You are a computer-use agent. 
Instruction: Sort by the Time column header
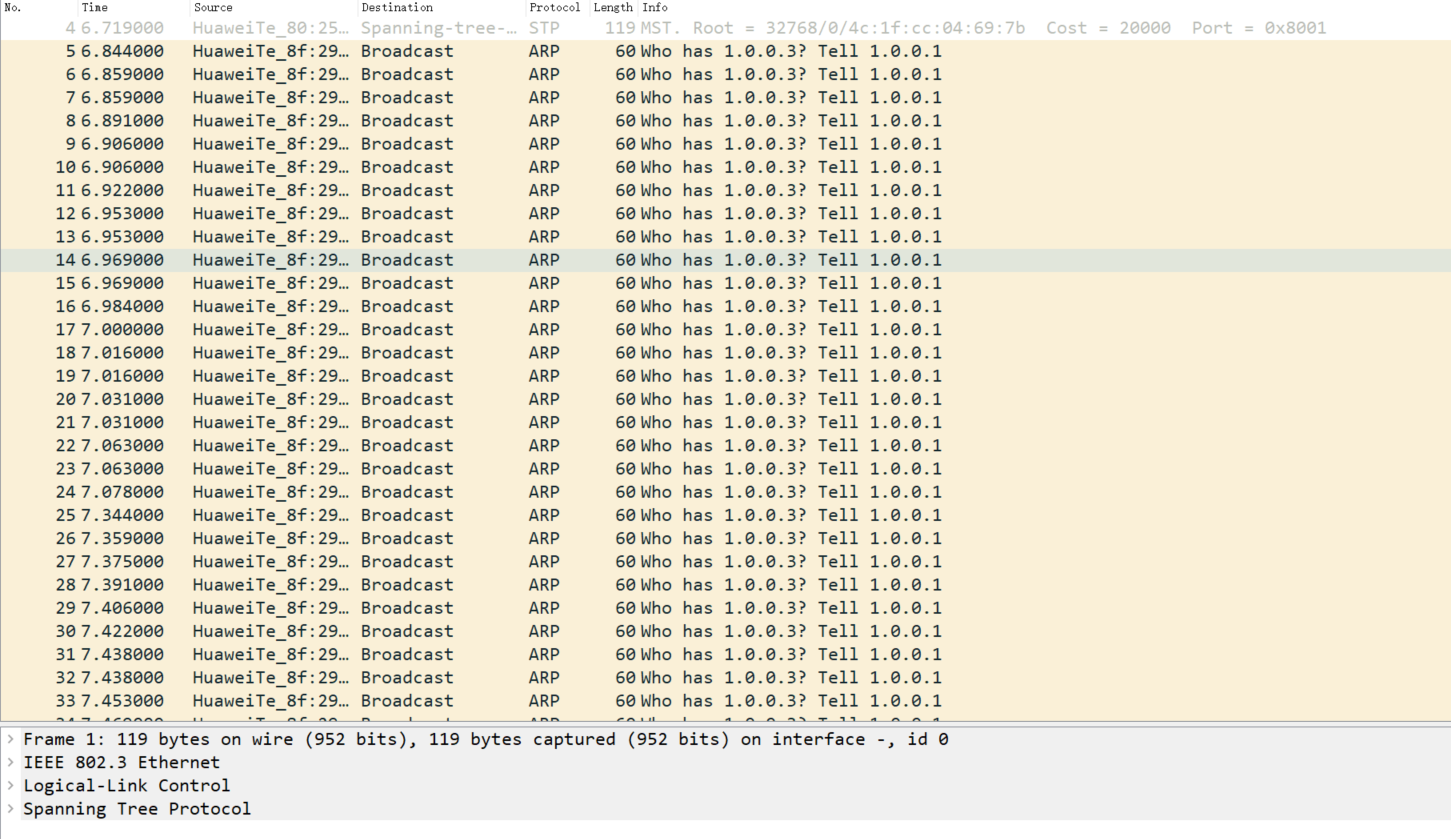pos(135,7)
